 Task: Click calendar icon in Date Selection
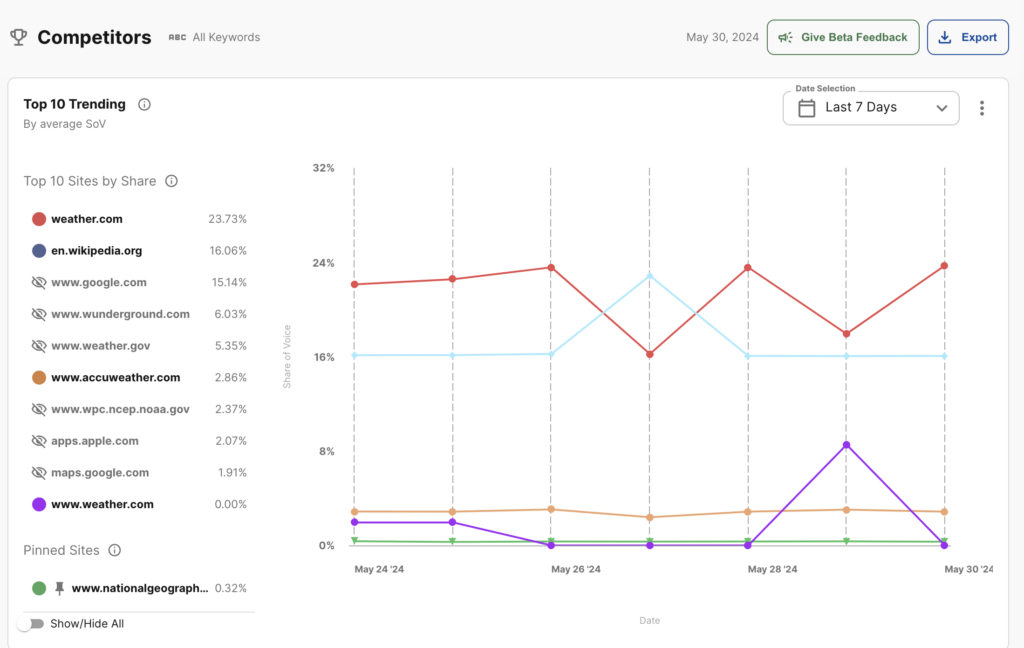pyautogui.click(x=806, y=108)
